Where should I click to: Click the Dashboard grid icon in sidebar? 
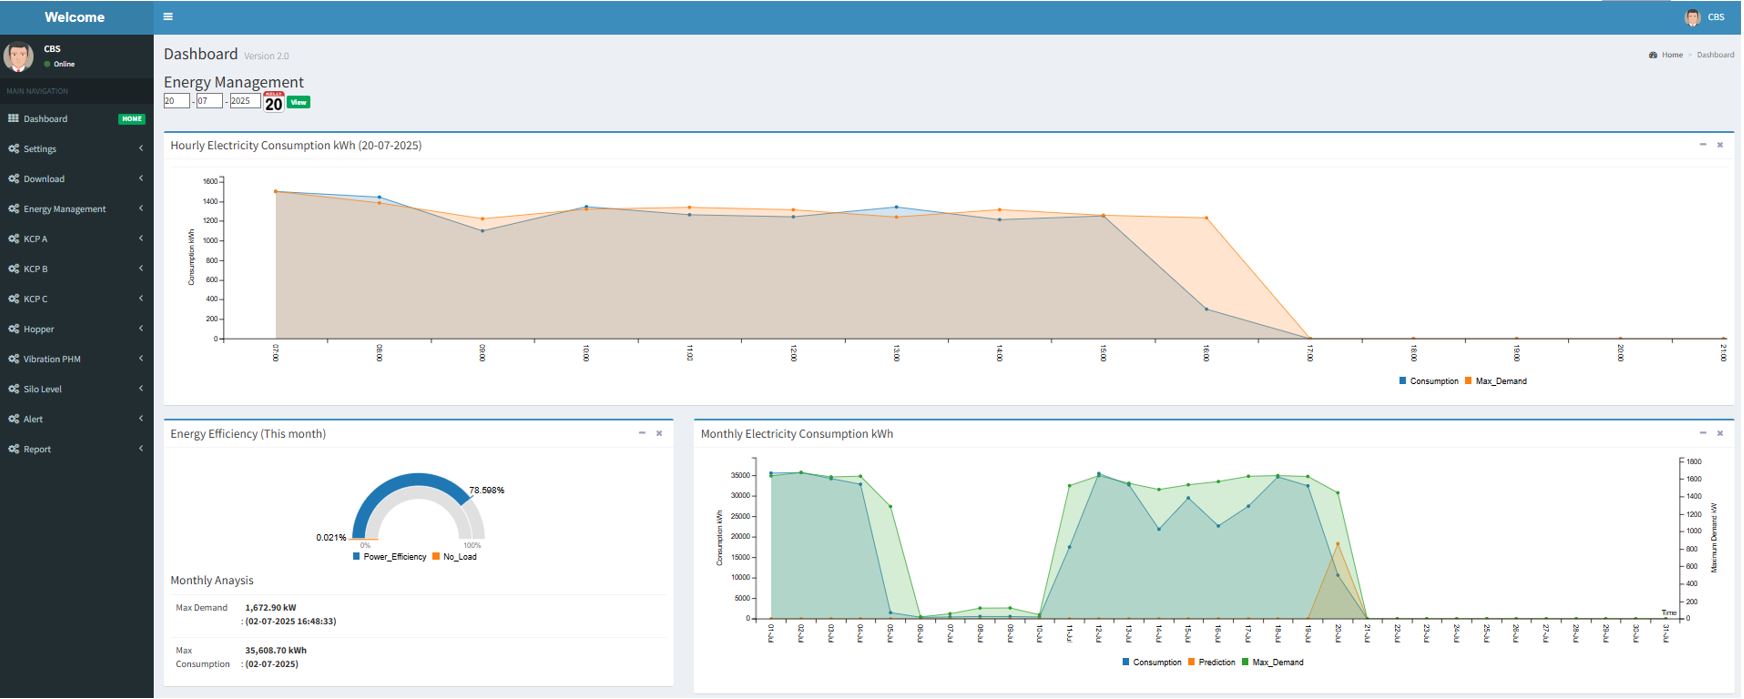click(13, 119)
